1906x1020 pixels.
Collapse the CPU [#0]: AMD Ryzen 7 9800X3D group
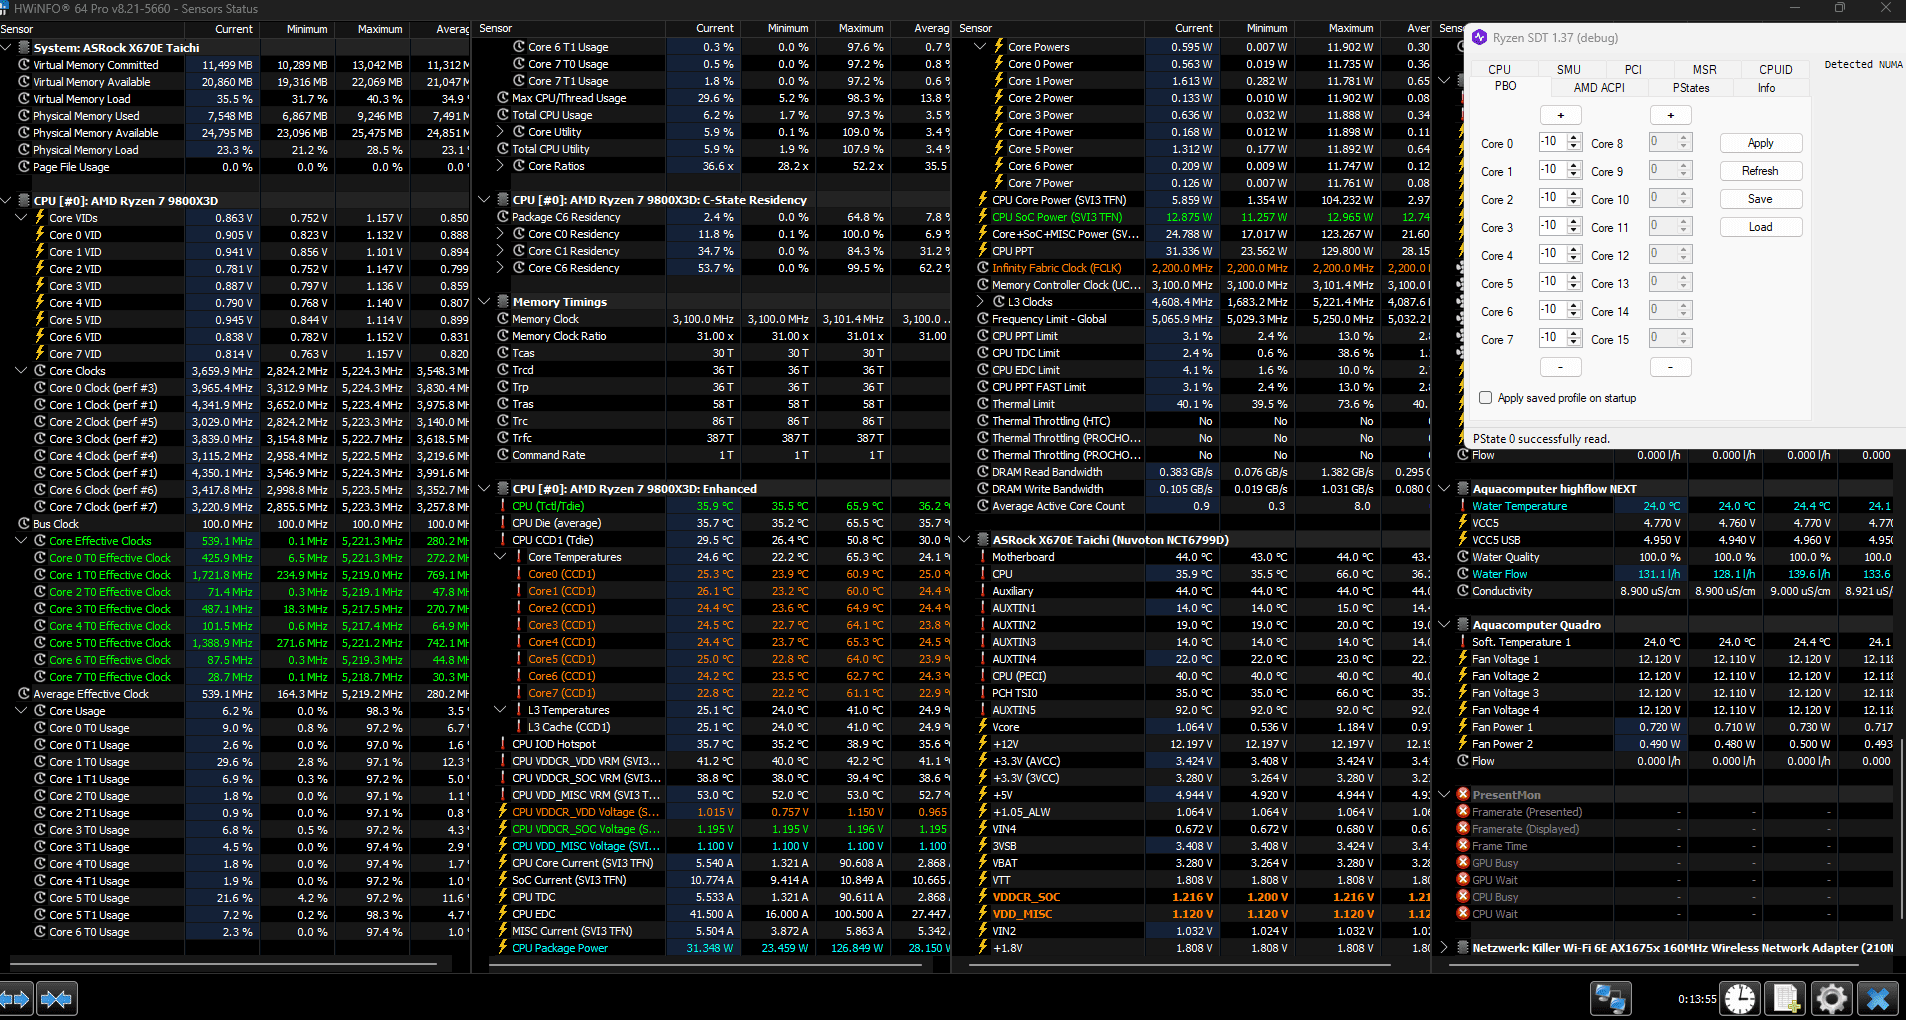click(x=7, y=200)
